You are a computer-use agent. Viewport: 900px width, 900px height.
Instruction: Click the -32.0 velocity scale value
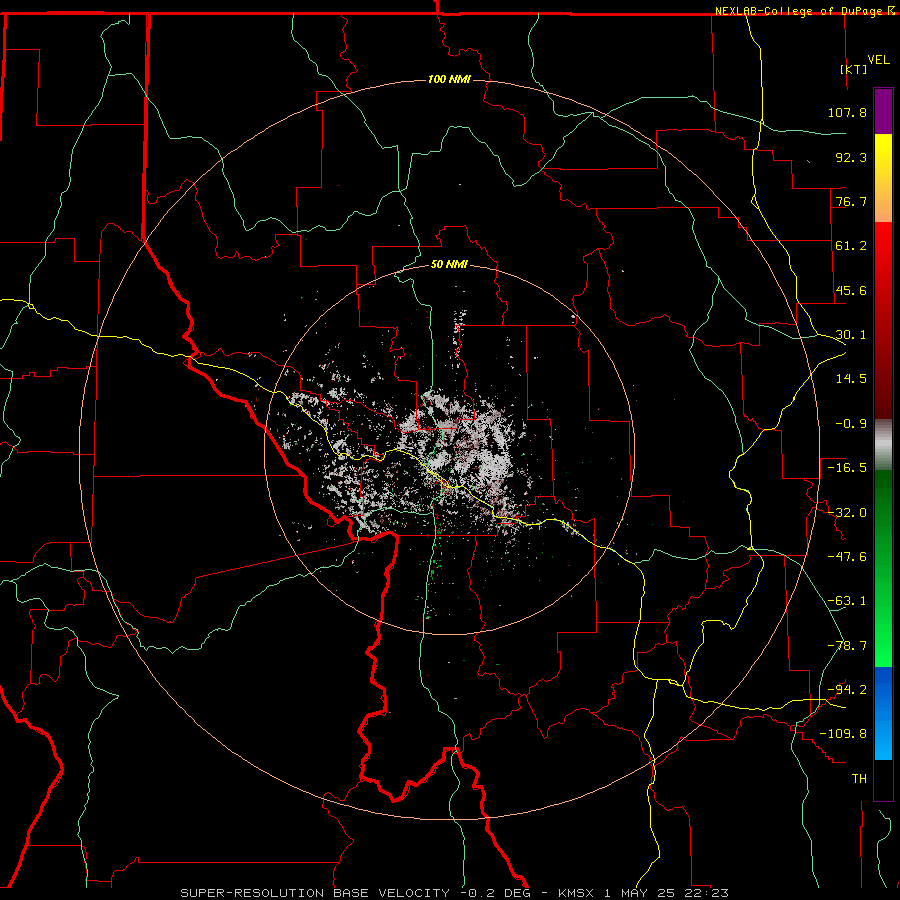coord(847,513)
